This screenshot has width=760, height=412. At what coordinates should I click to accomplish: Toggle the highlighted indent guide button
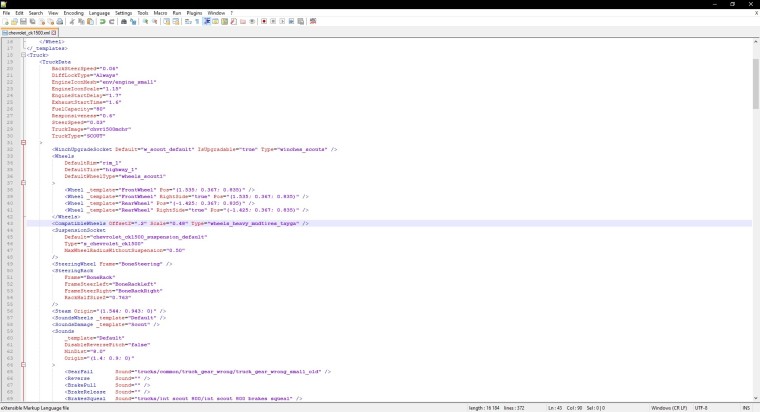point(207,21)
